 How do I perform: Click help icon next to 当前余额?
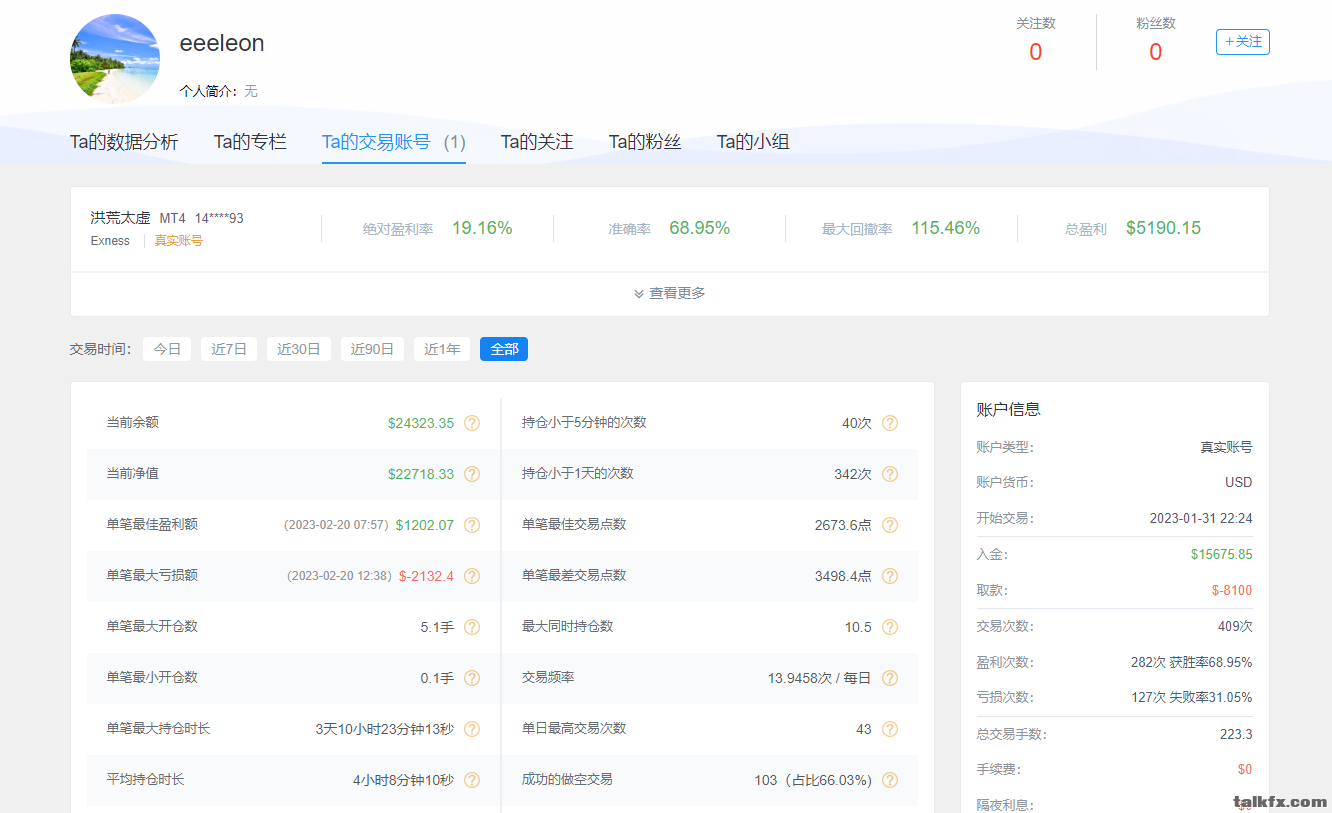pos(472,423)
